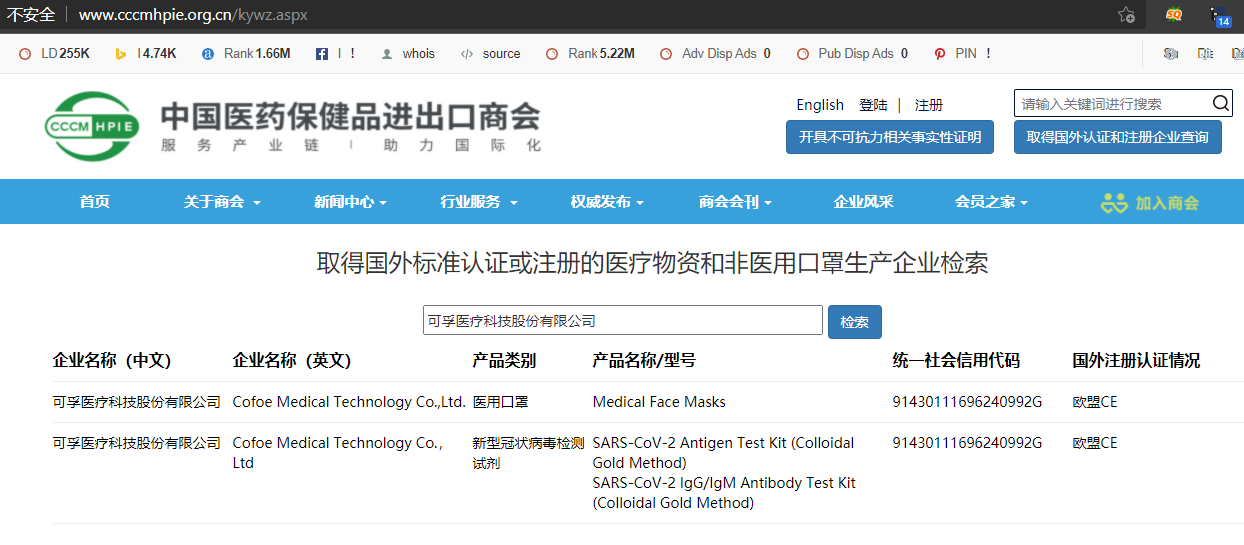1244x545 pixels.
Task: Click 加入商会 join link with people icon
Action: point(1149,203)
